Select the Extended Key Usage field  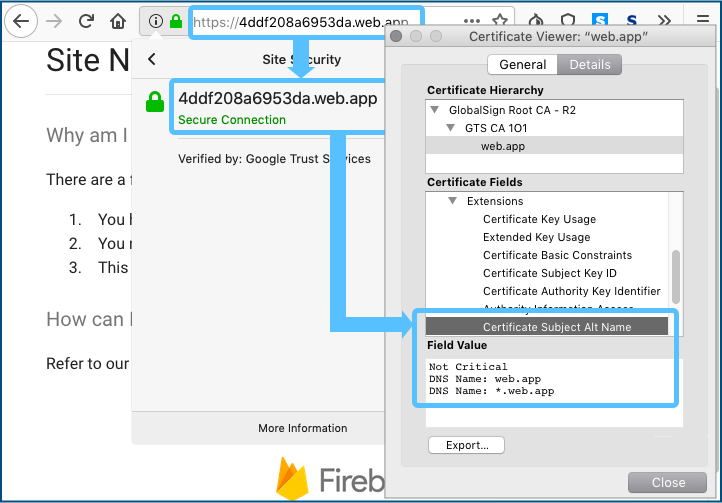tap(536, 237)
